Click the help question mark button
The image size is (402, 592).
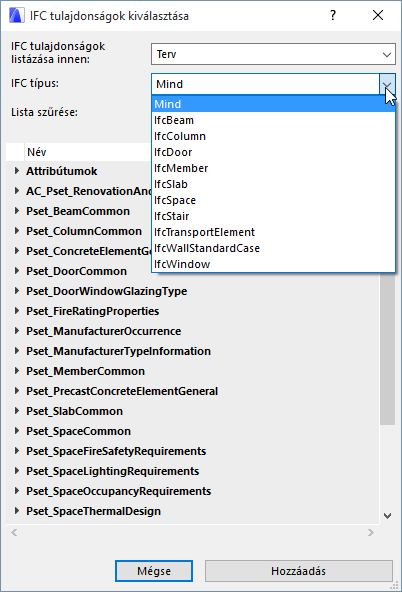click(333, 15)
